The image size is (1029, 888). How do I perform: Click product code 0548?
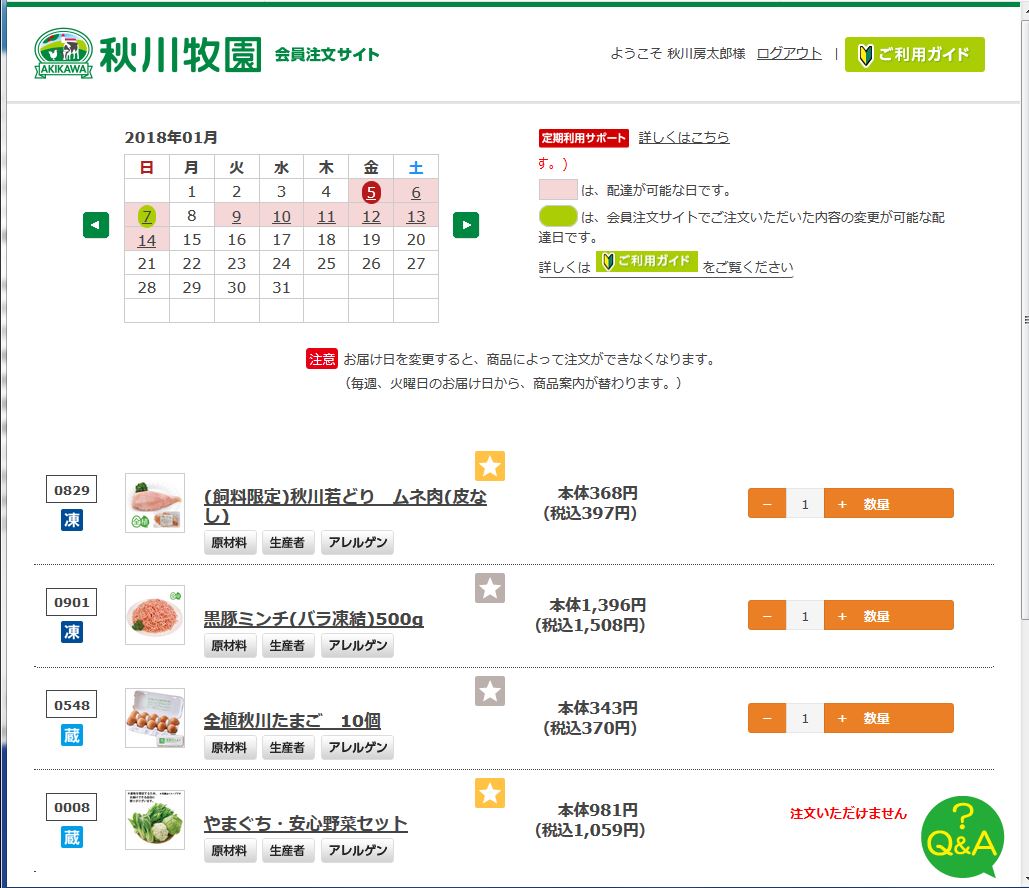[72, 705]
